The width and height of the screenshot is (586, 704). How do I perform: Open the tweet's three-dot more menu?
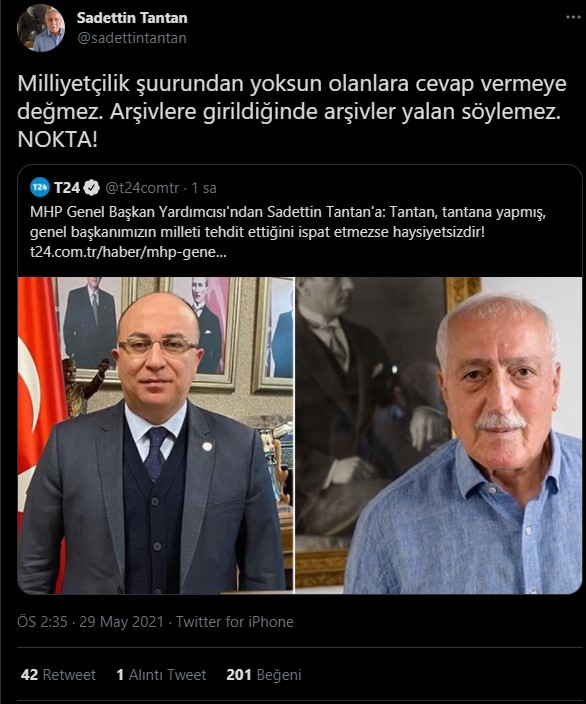click(x=573, y=17)
